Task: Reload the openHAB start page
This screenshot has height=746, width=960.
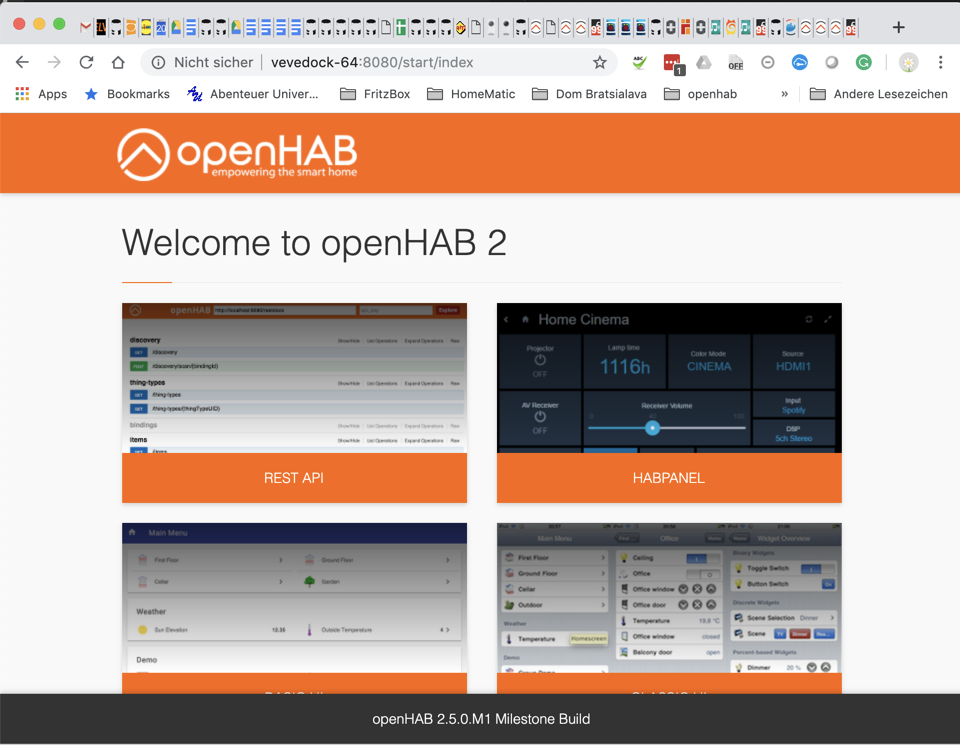Action: pyautogui.click(x=86, y=62)
